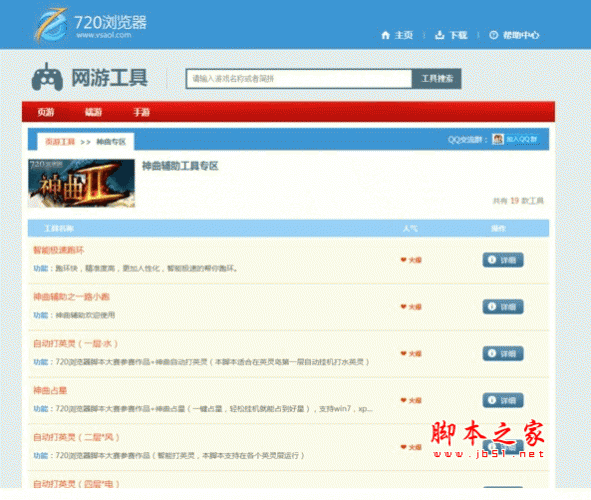Click 详细 button for 神曲占星

503,400
